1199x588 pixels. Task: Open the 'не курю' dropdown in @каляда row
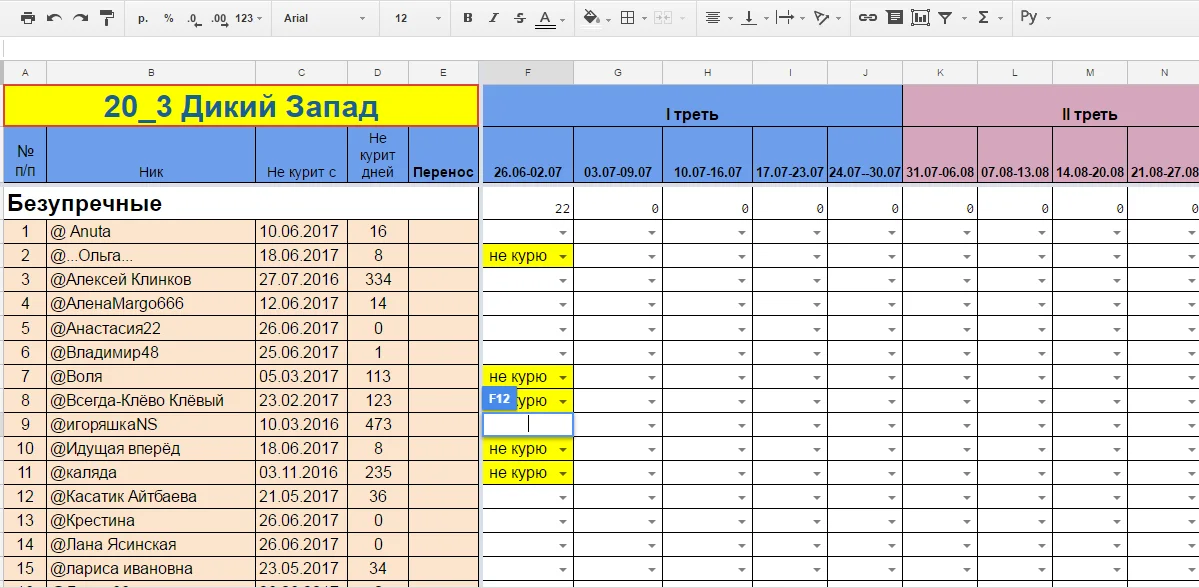coord(564,473)
